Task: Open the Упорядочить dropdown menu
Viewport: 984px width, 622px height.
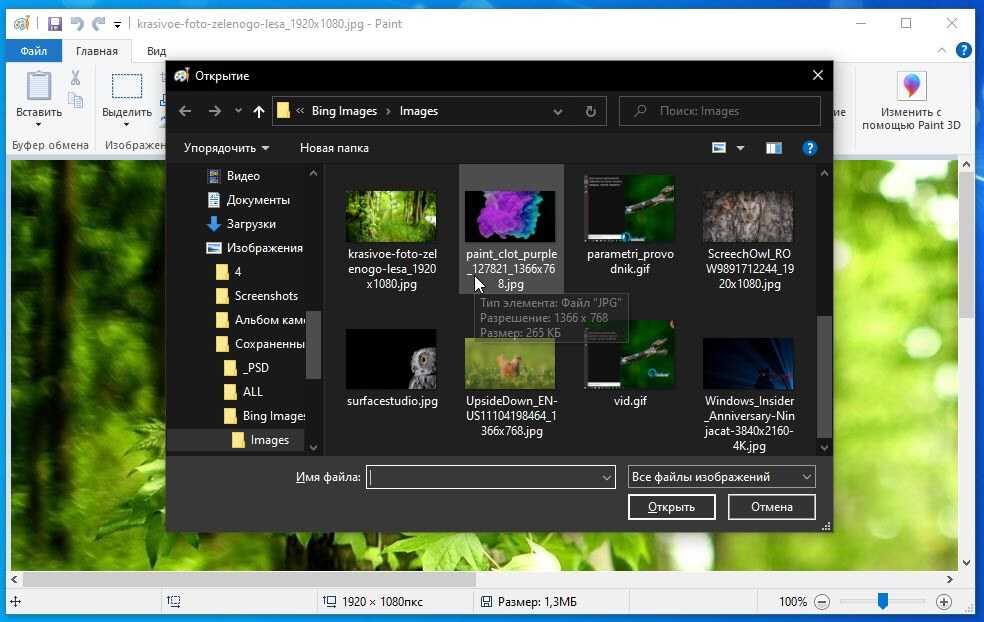Action: point(226,148)
